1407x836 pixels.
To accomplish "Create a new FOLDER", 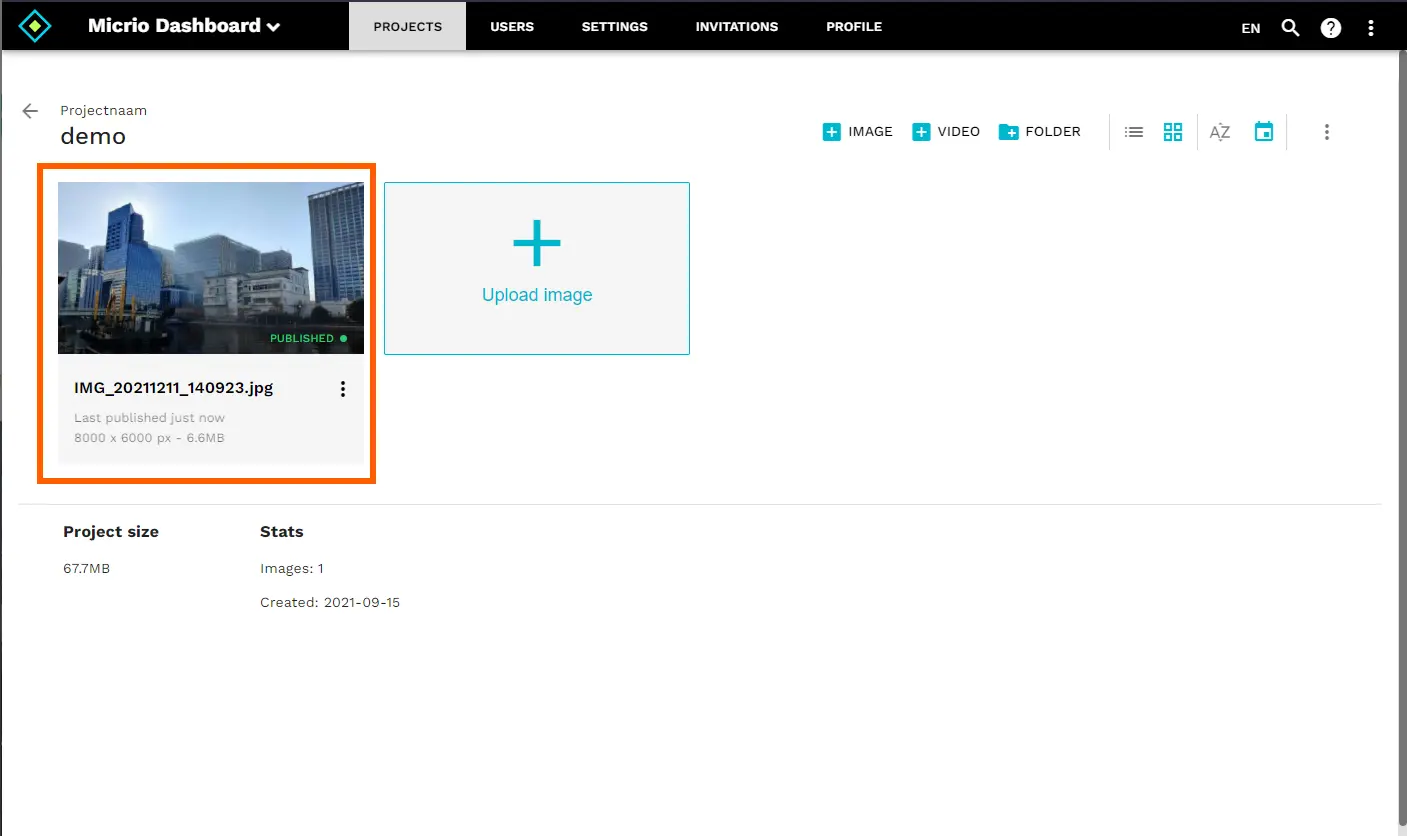I will pos(1039,132).
